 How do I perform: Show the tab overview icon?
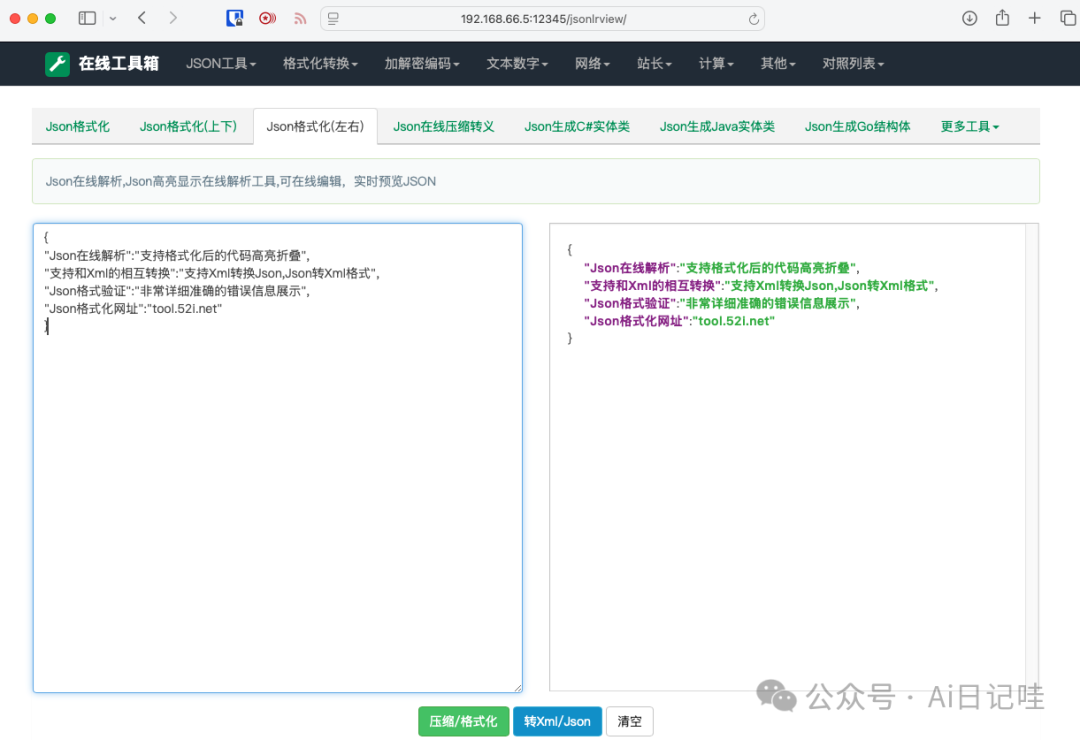[1068, 19]
